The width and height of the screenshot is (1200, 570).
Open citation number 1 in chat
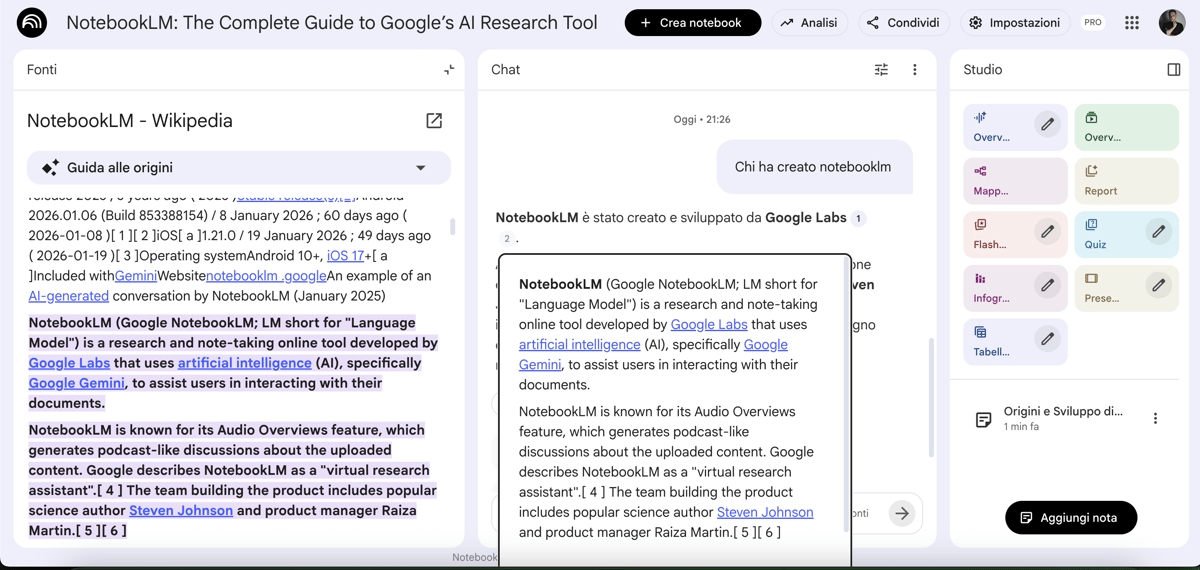pos(858,218)
